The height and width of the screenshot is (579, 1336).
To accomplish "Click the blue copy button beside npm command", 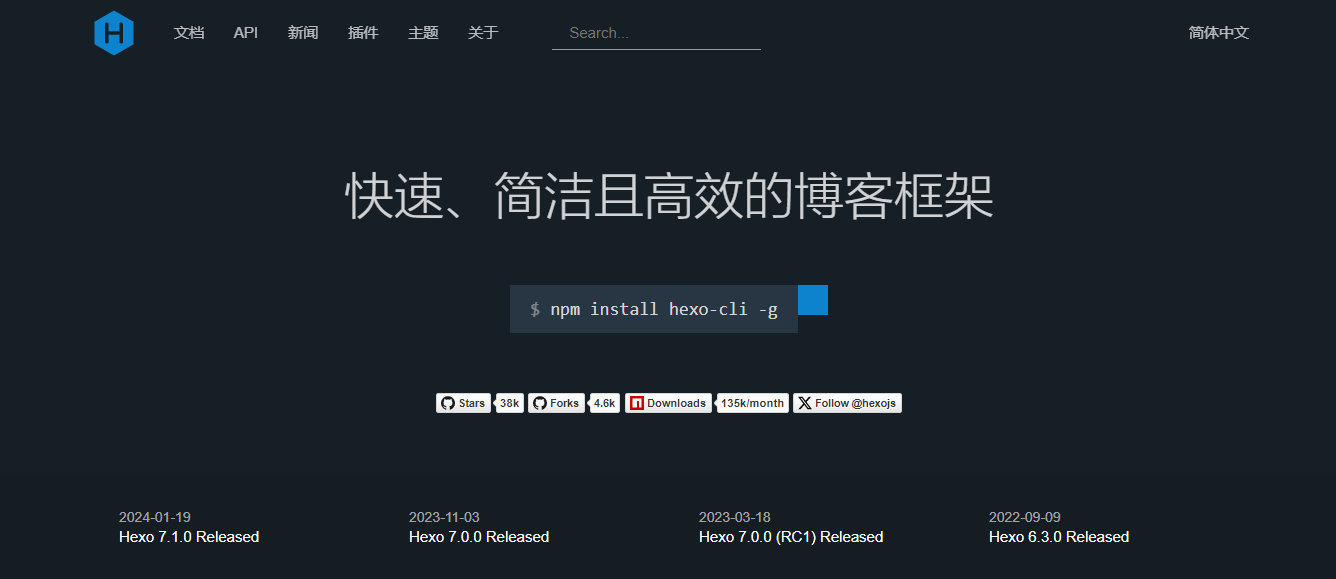I will (813, 300).
